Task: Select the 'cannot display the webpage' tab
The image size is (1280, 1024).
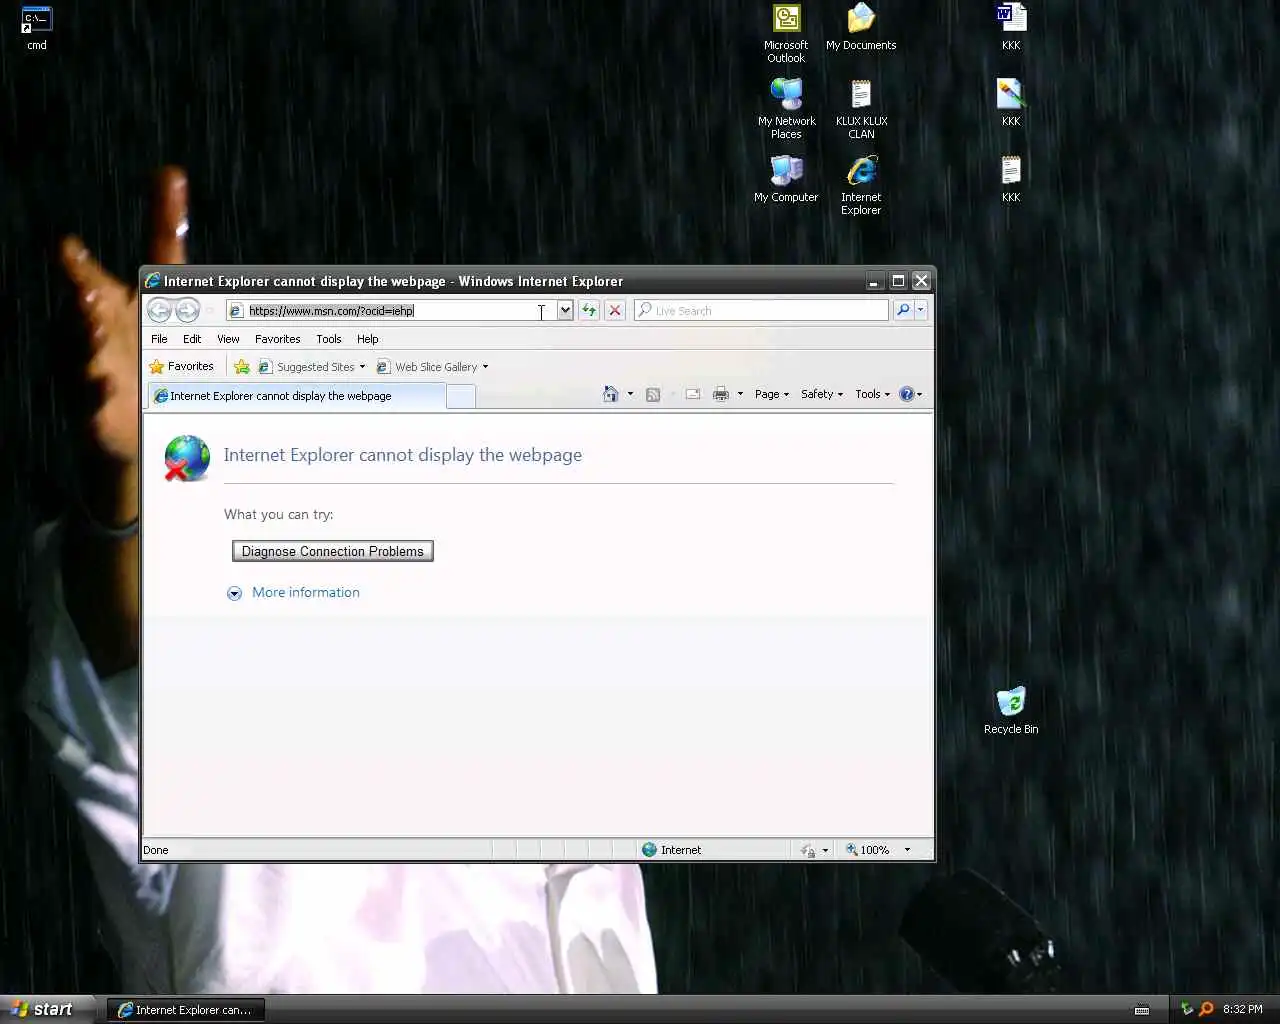Action: pyautogui.click(x=297, y=396)
